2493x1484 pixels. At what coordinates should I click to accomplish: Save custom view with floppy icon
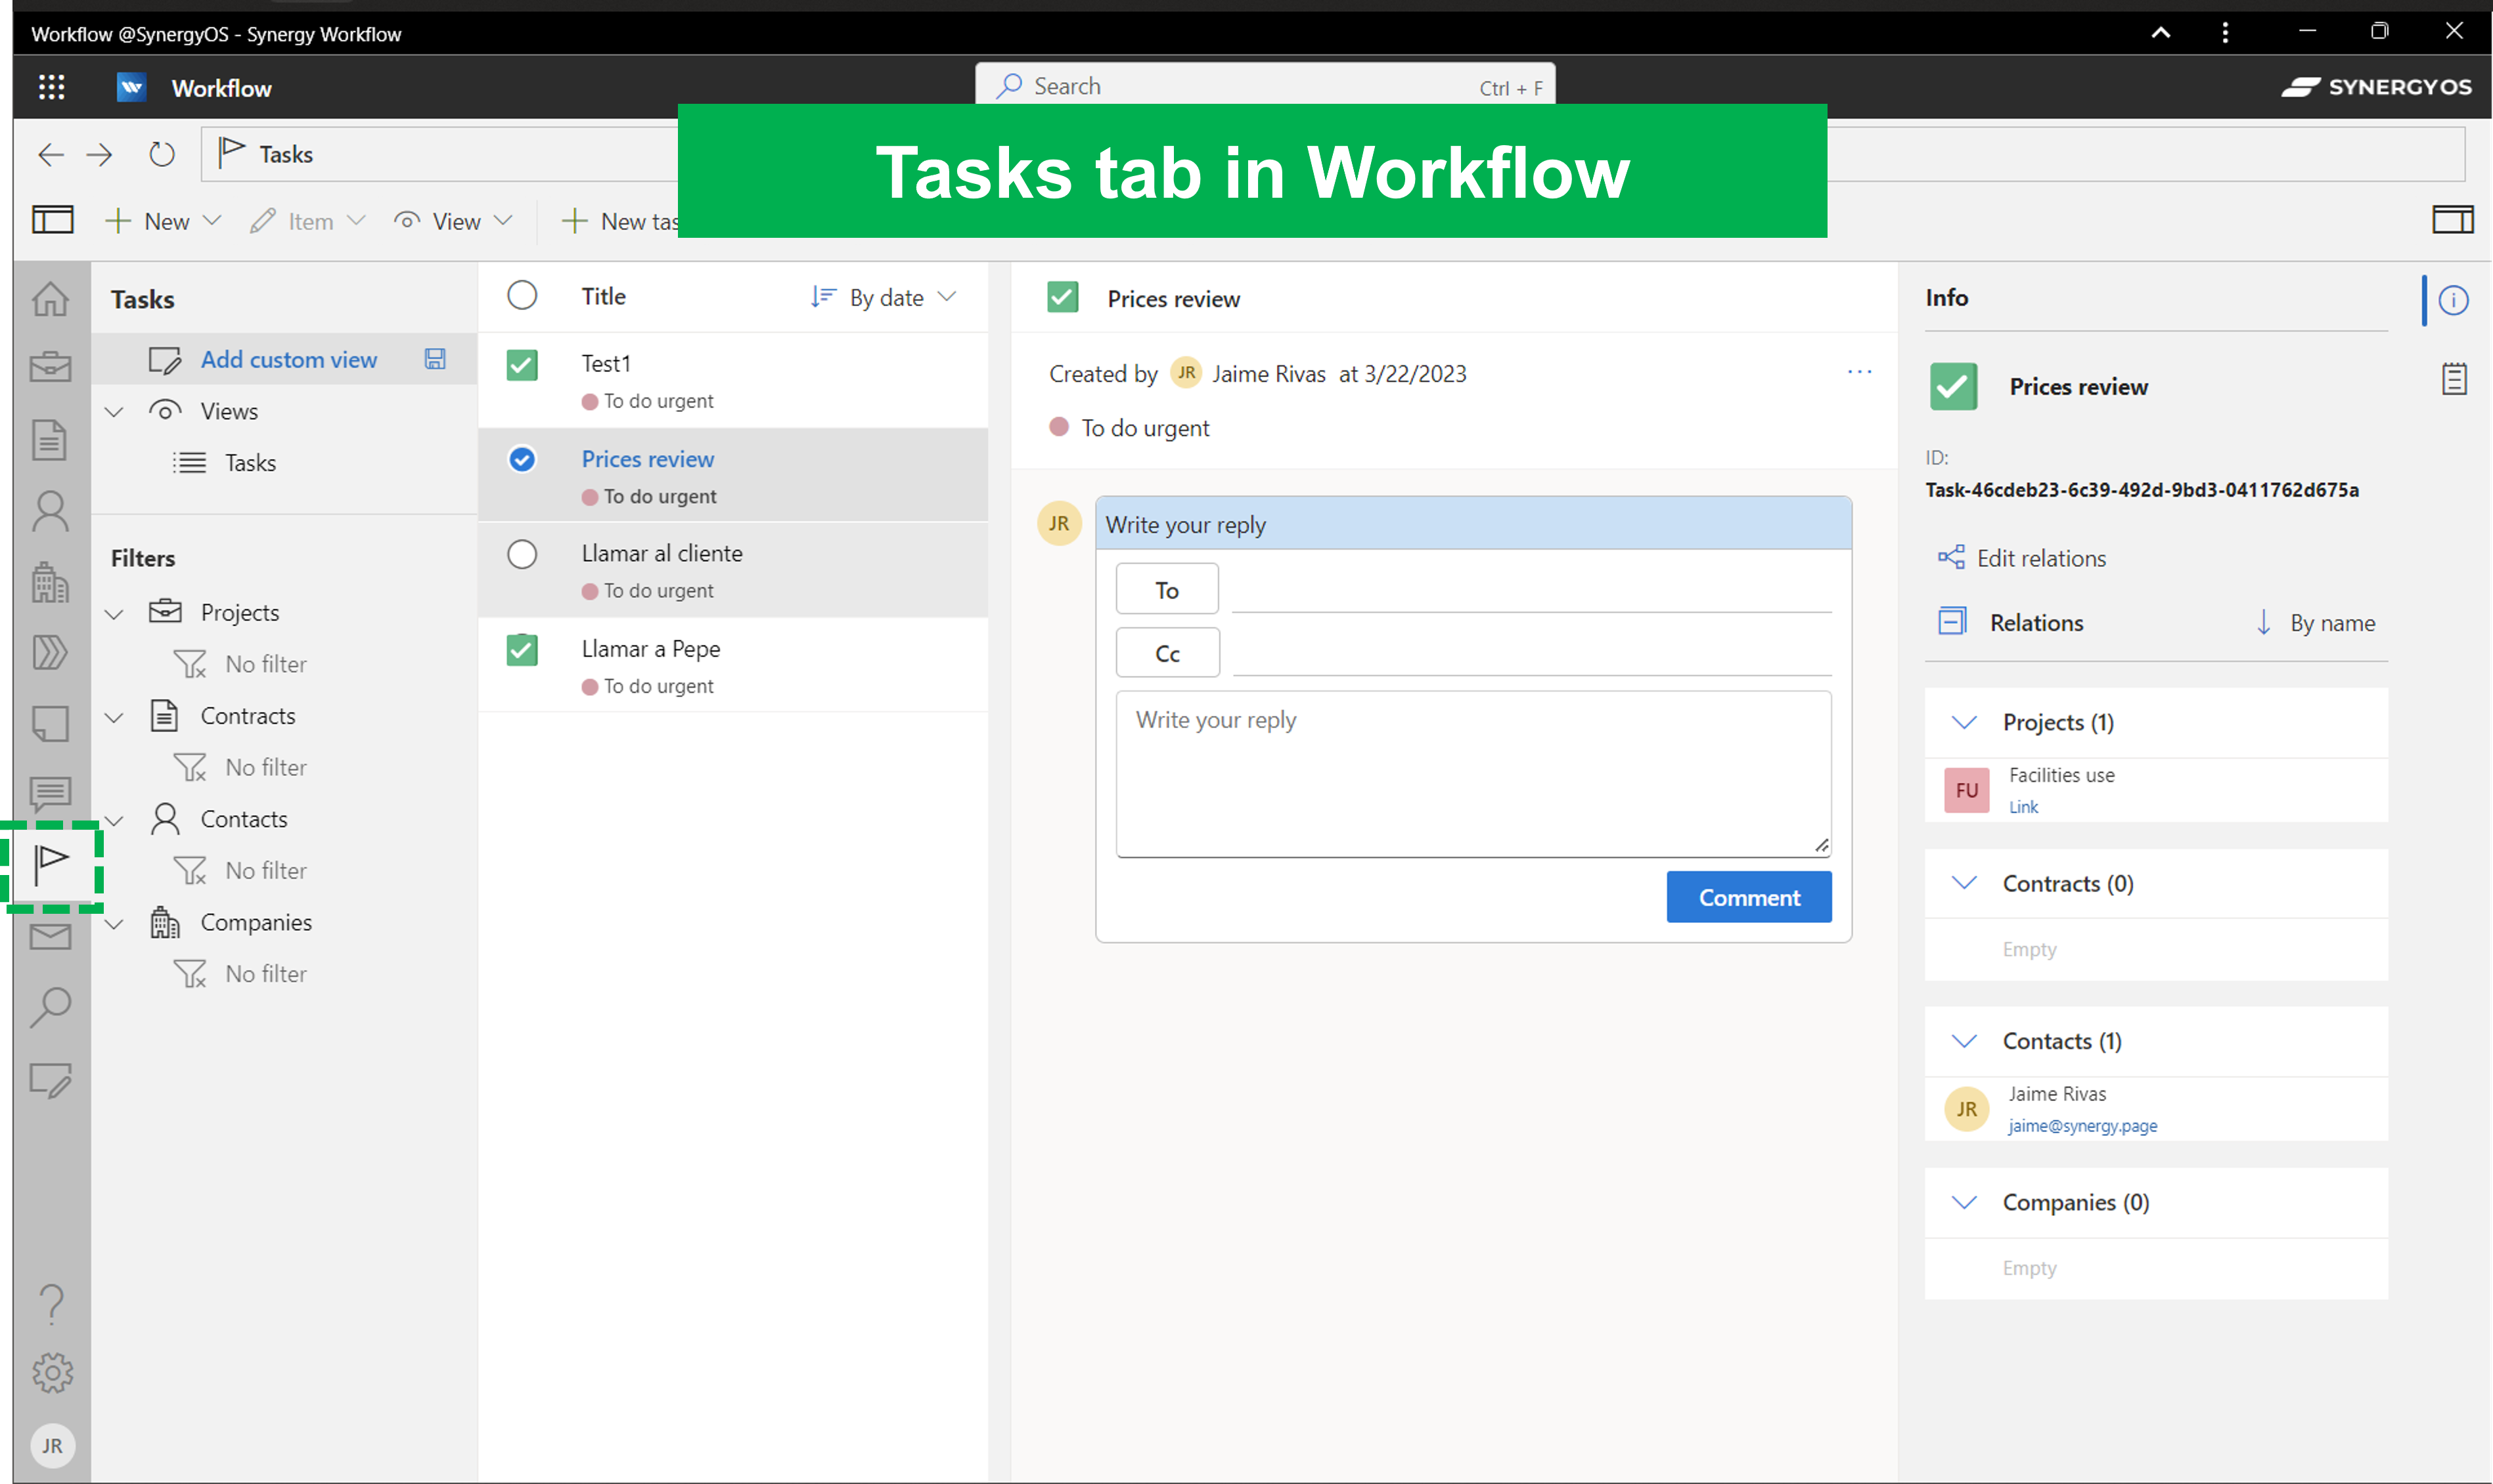435,359
